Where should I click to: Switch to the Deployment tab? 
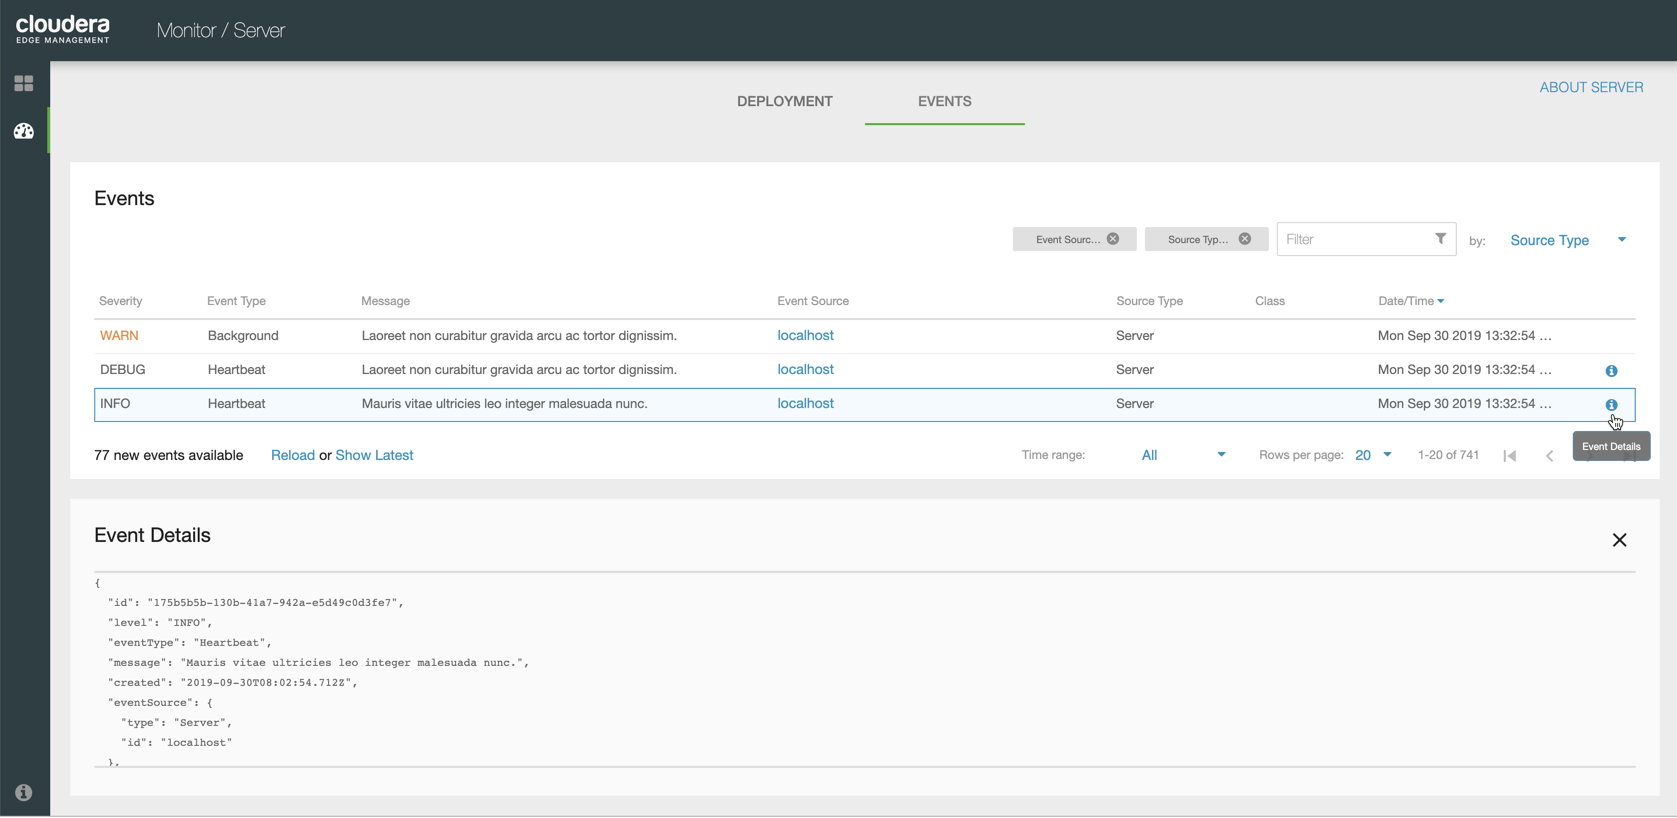point(784,101)
